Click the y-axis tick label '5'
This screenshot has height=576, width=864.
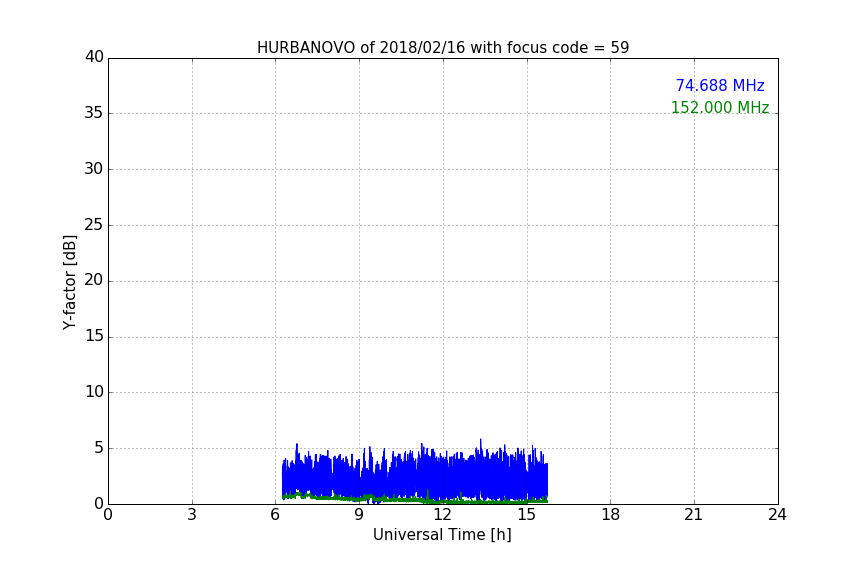click(x=99, y=448)
